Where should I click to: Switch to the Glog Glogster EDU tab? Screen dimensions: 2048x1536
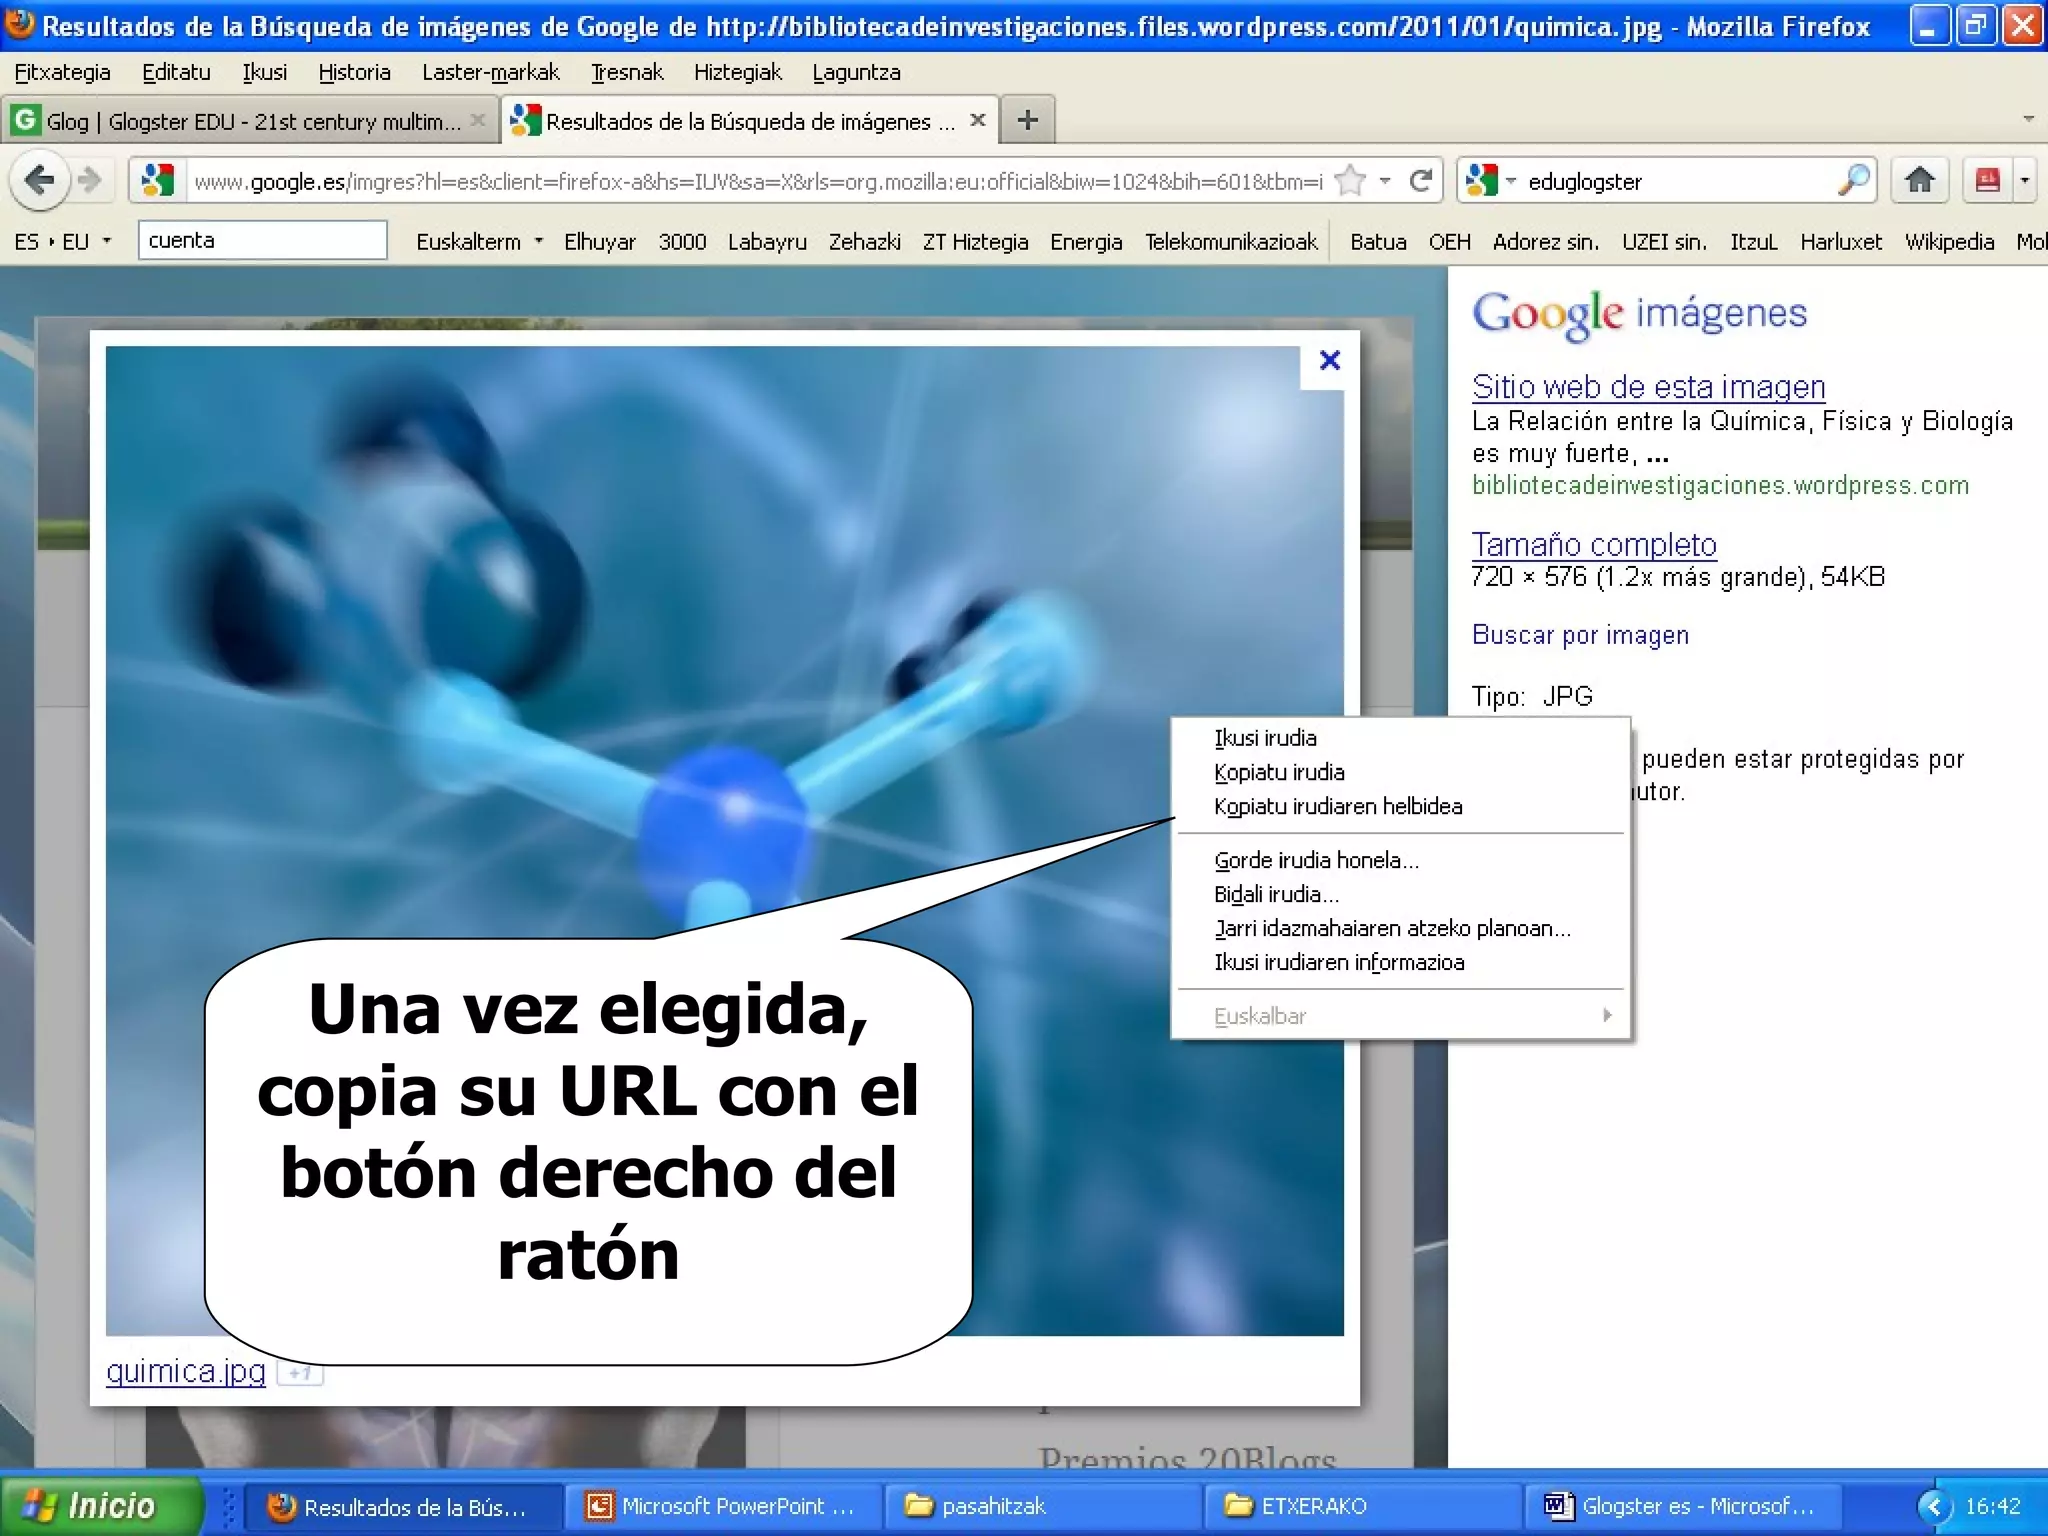coord(250,121)
